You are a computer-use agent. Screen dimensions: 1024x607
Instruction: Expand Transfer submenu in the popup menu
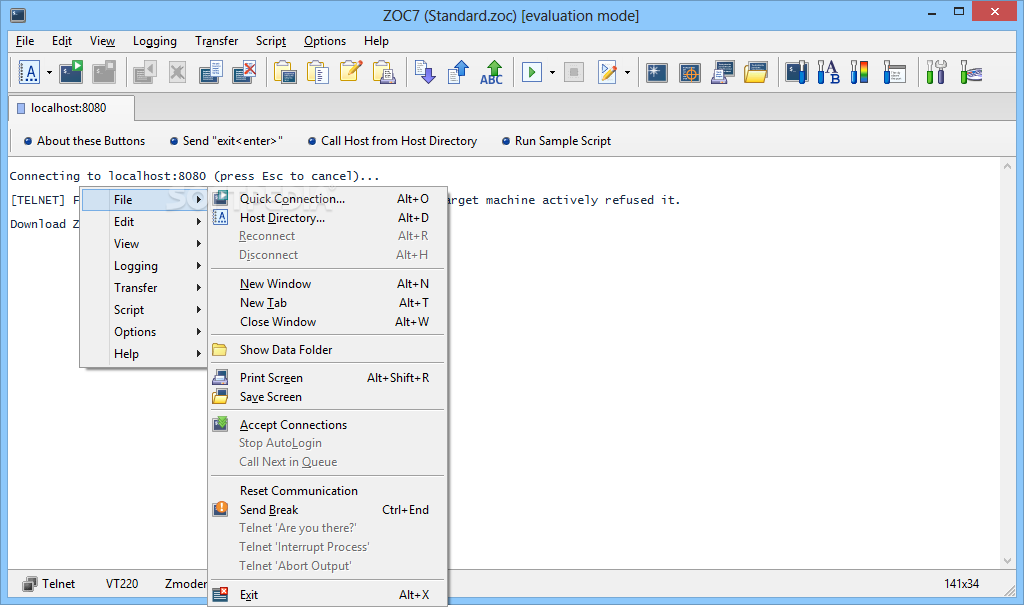144,287
